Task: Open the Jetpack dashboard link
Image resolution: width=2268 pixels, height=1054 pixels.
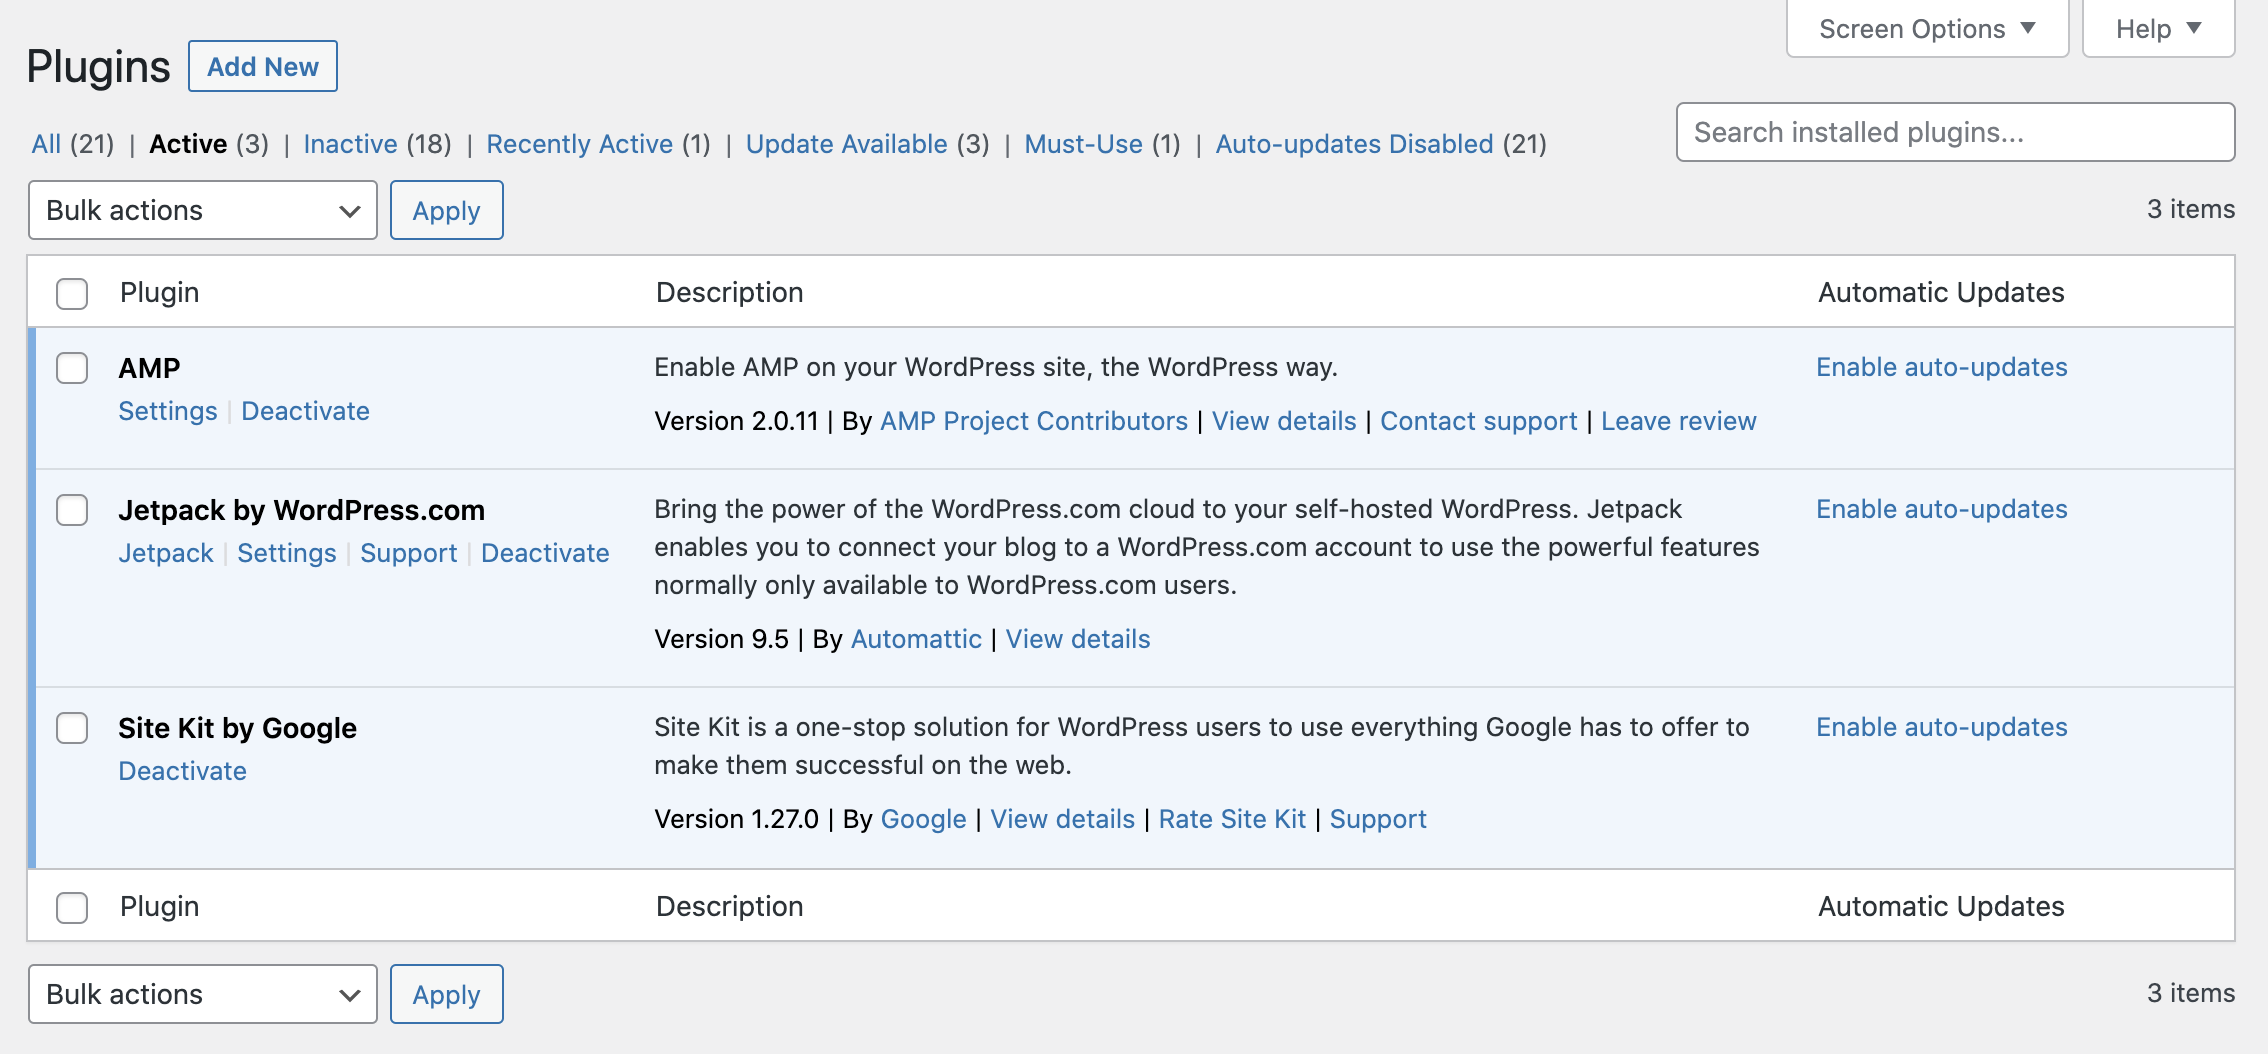Action: (x=166, y=553)
